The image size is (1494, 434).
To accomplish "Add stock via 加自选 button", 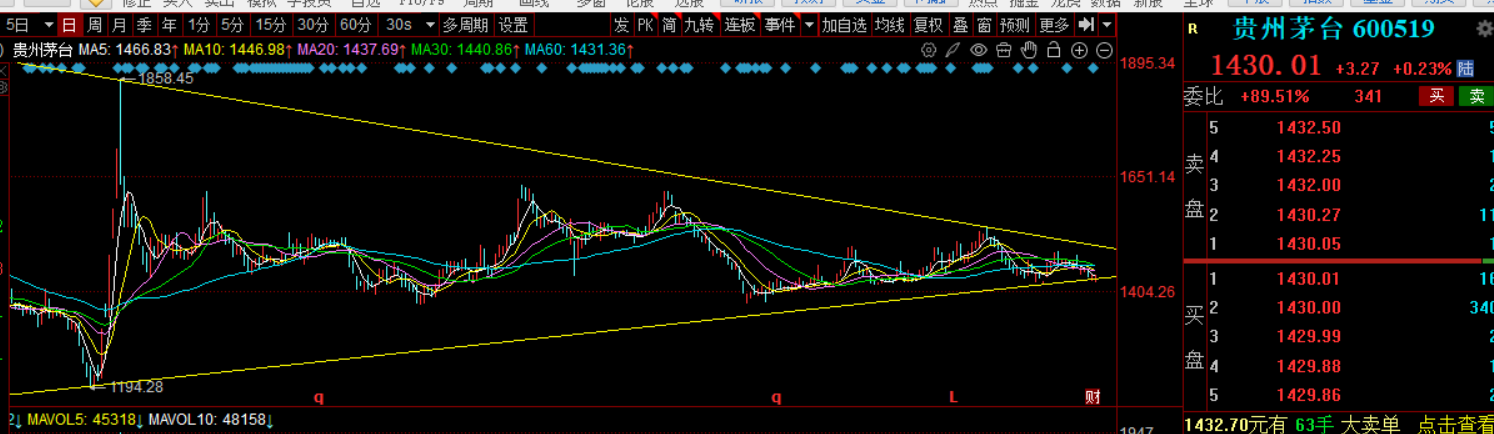I will (844, 25).
